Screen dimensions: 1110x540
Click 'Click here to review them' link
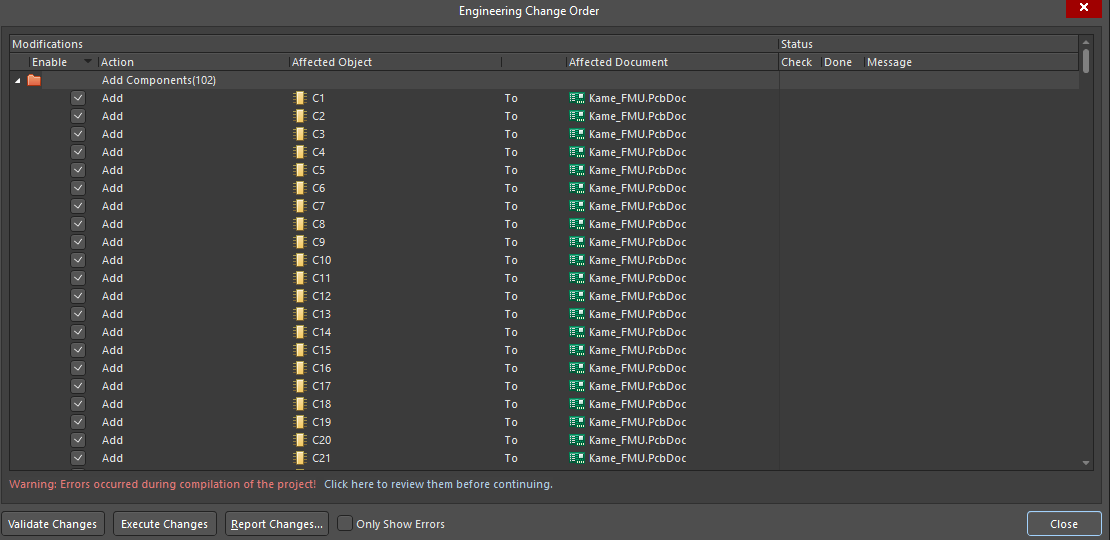point(438,485)
